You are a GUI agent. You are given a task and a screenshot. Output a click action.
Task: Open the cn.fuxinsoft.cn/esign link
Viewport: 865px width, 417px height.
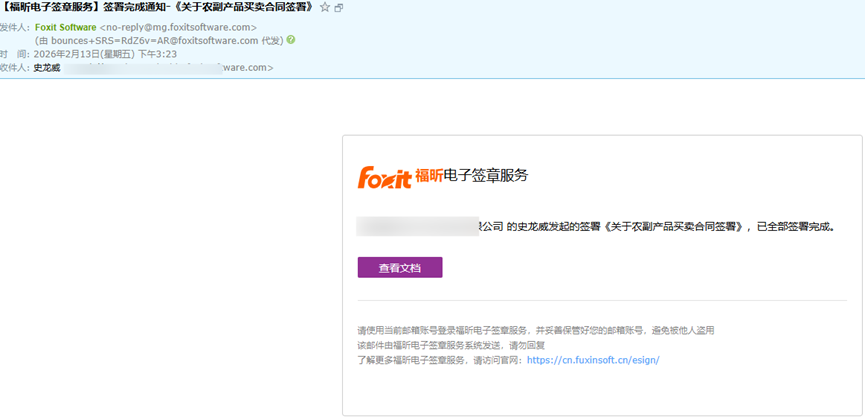[x=593, y=359]
